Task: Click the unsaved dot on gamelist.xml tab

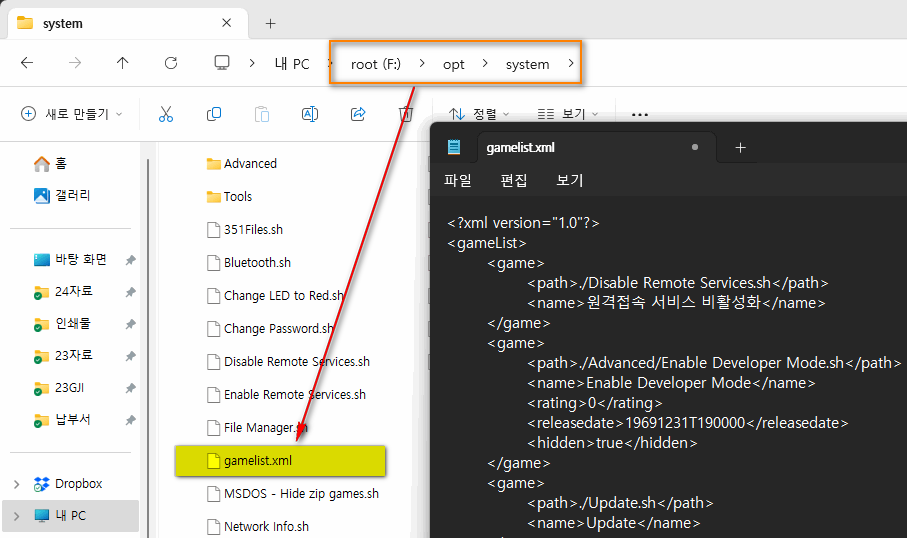Action: click(x=695, y=148)
